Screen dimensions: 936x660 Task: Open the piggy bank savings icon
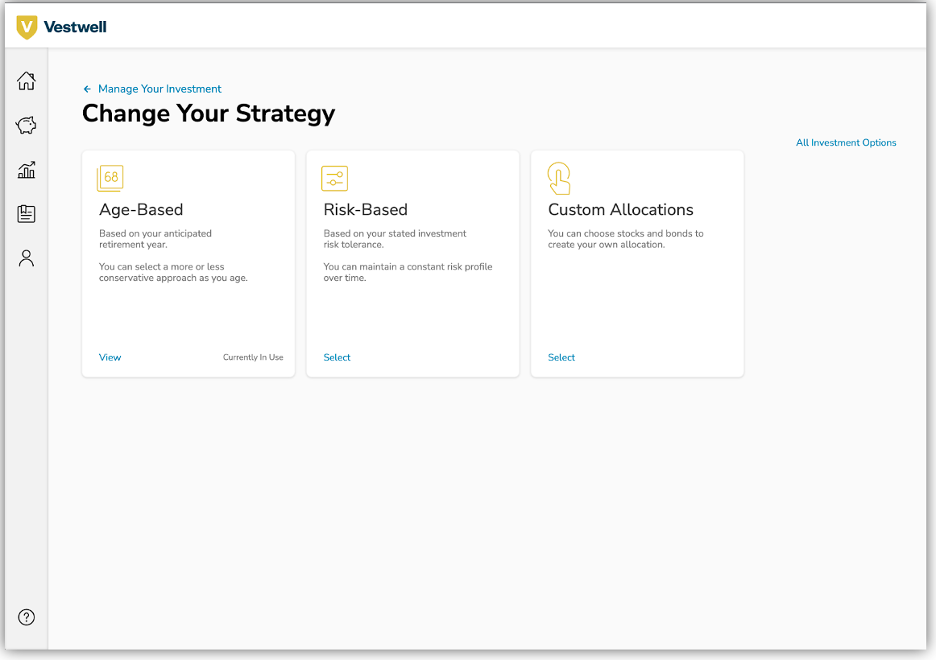pos(26,125)
